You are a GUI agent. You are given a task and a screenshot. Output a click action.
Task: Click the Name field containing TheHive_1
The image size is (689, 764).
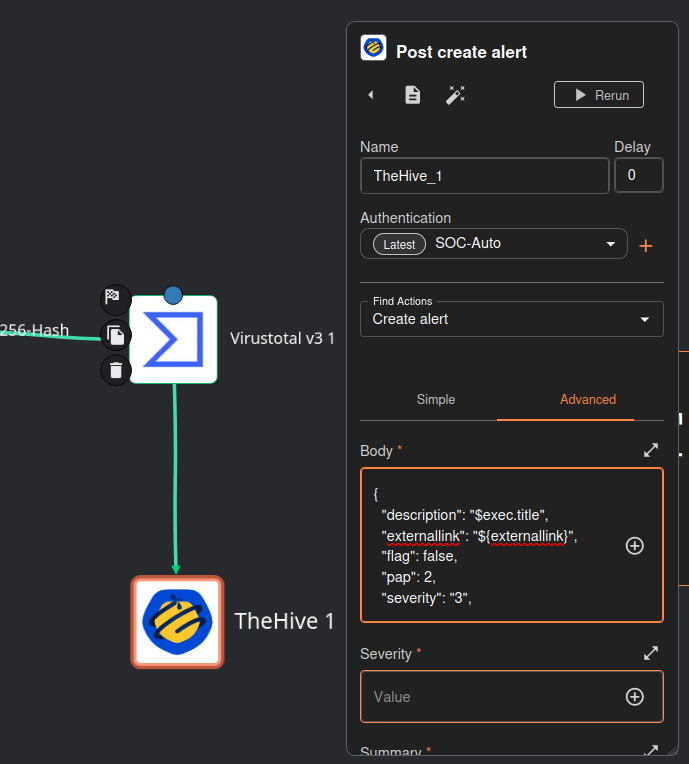tap(484, 176)
